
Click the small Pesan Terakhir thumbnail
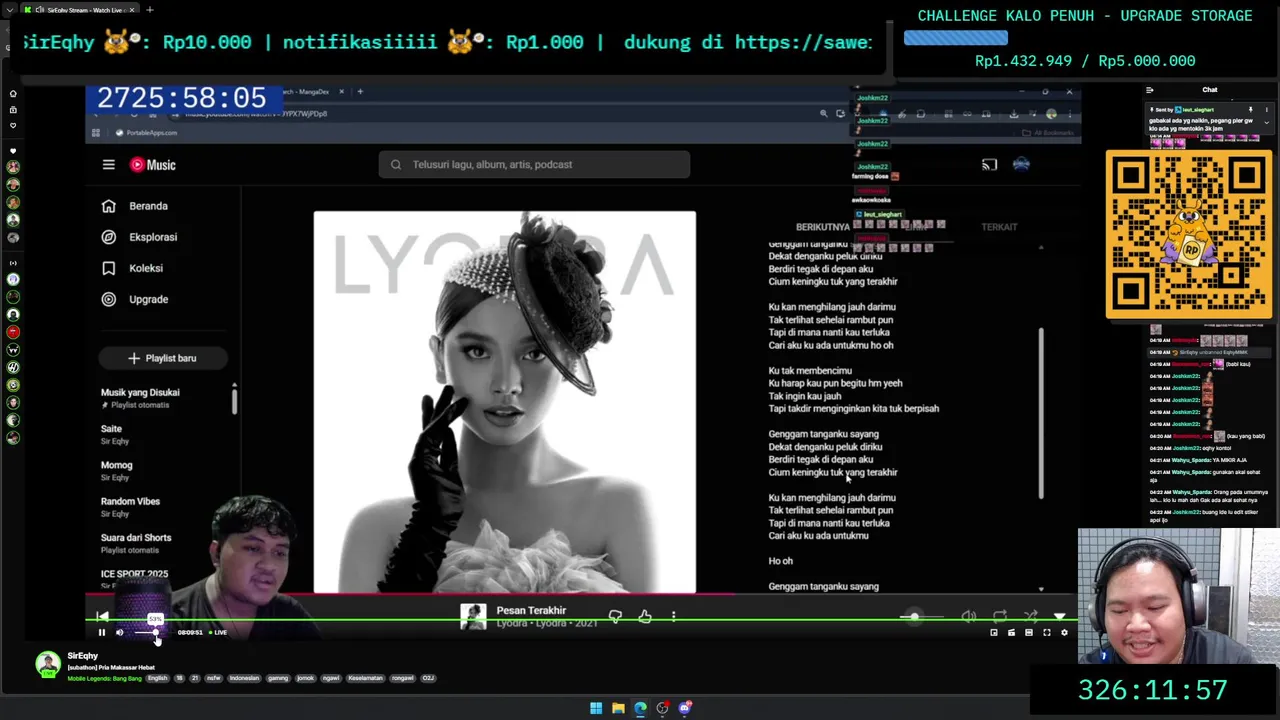click(x=473, y=617)
